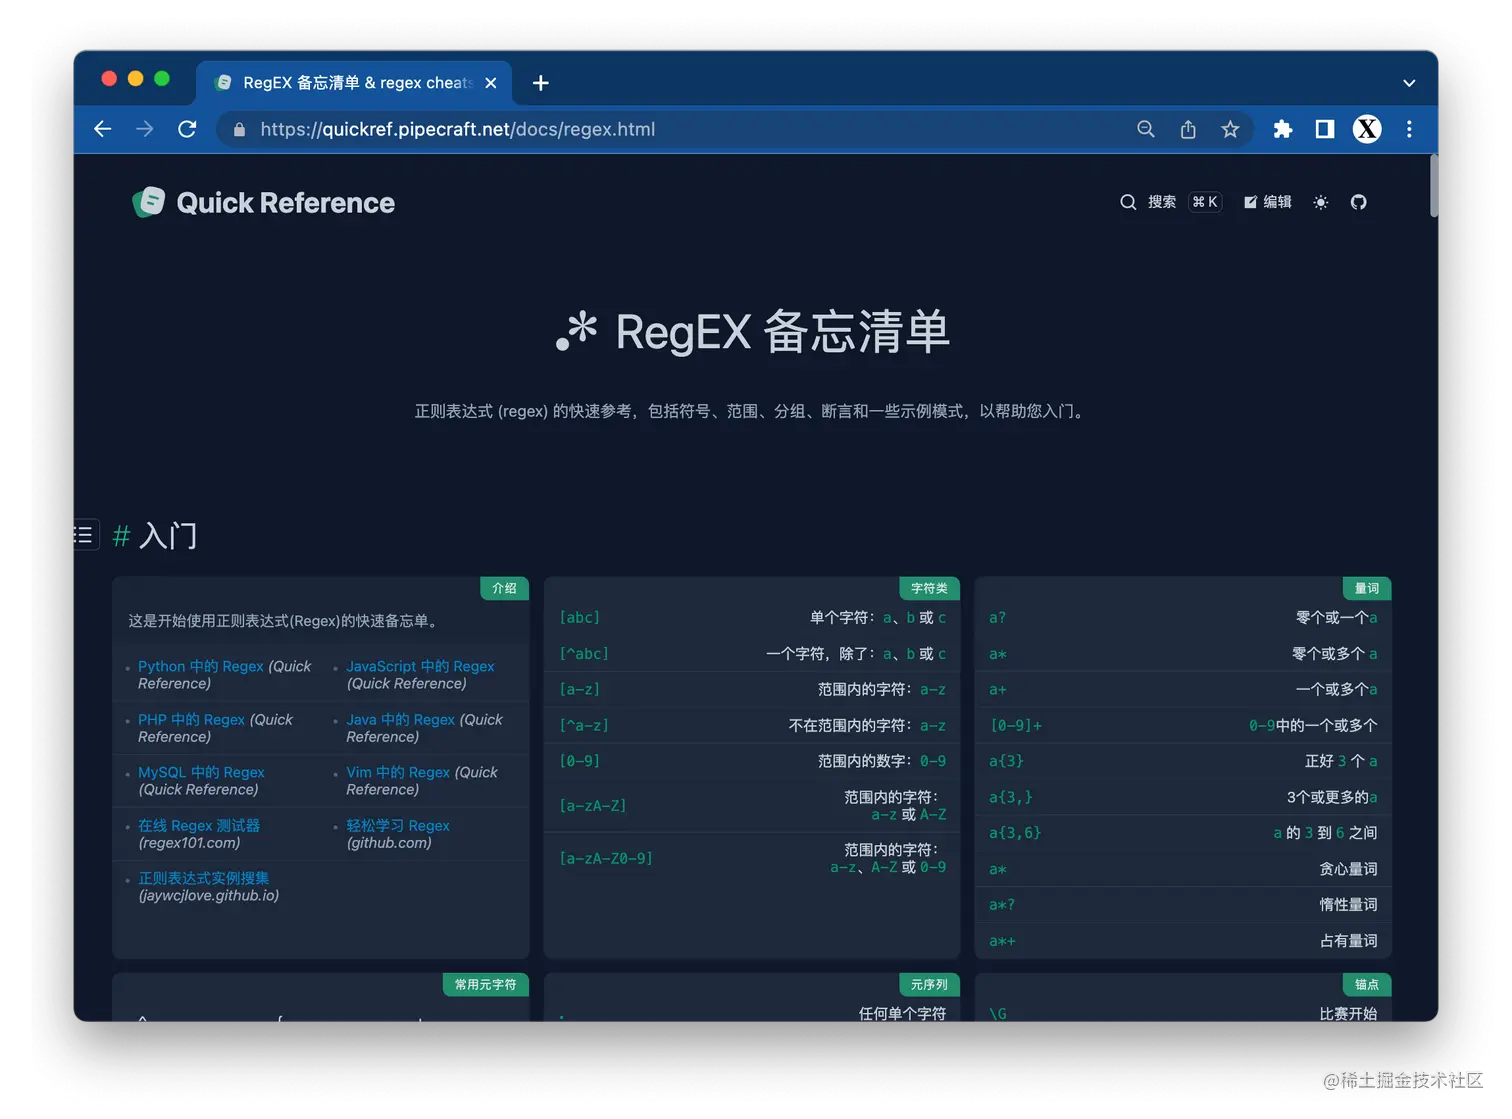Select the [^a-z] pattern cell
The width and height of the screenshot is (1512, 1119).
(x=584, y=725)
